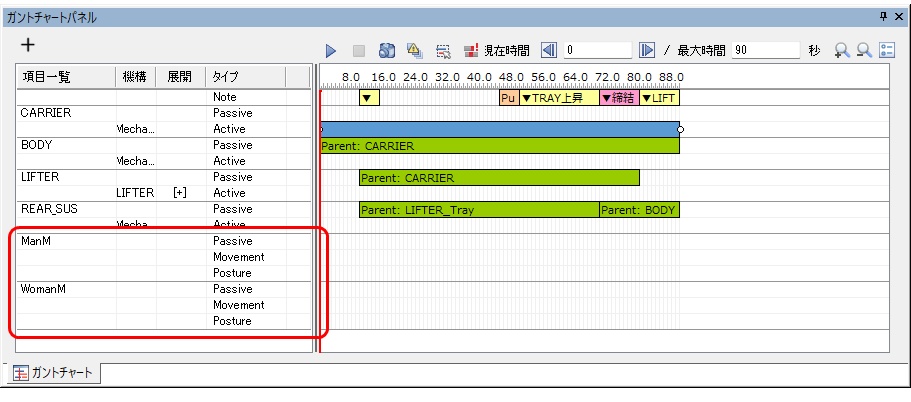The height and width of the screenshot is (402, 911).
Task: Step current time forward with right arrow
Action: point(646,49)
